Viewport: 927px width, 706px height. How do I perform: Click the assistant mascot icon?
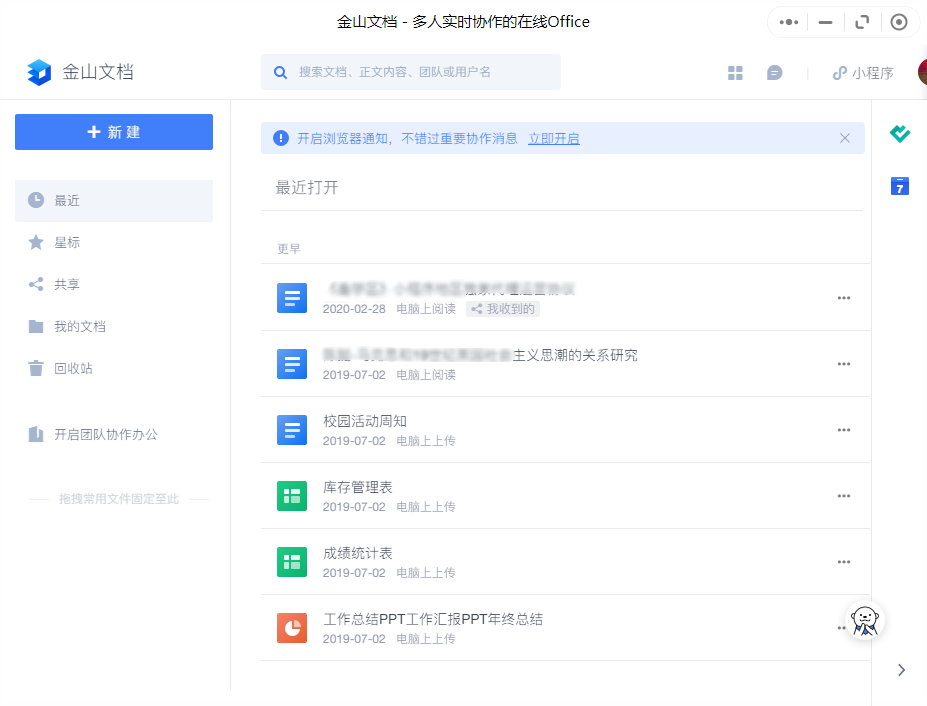click(x=866, y=620)
